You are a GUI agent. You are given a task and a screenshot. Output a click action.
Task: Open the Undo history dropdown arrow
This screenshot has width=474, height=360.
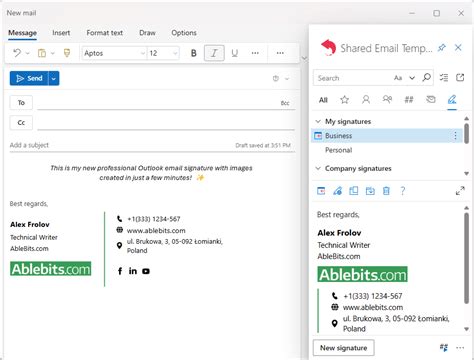[28, 53]
